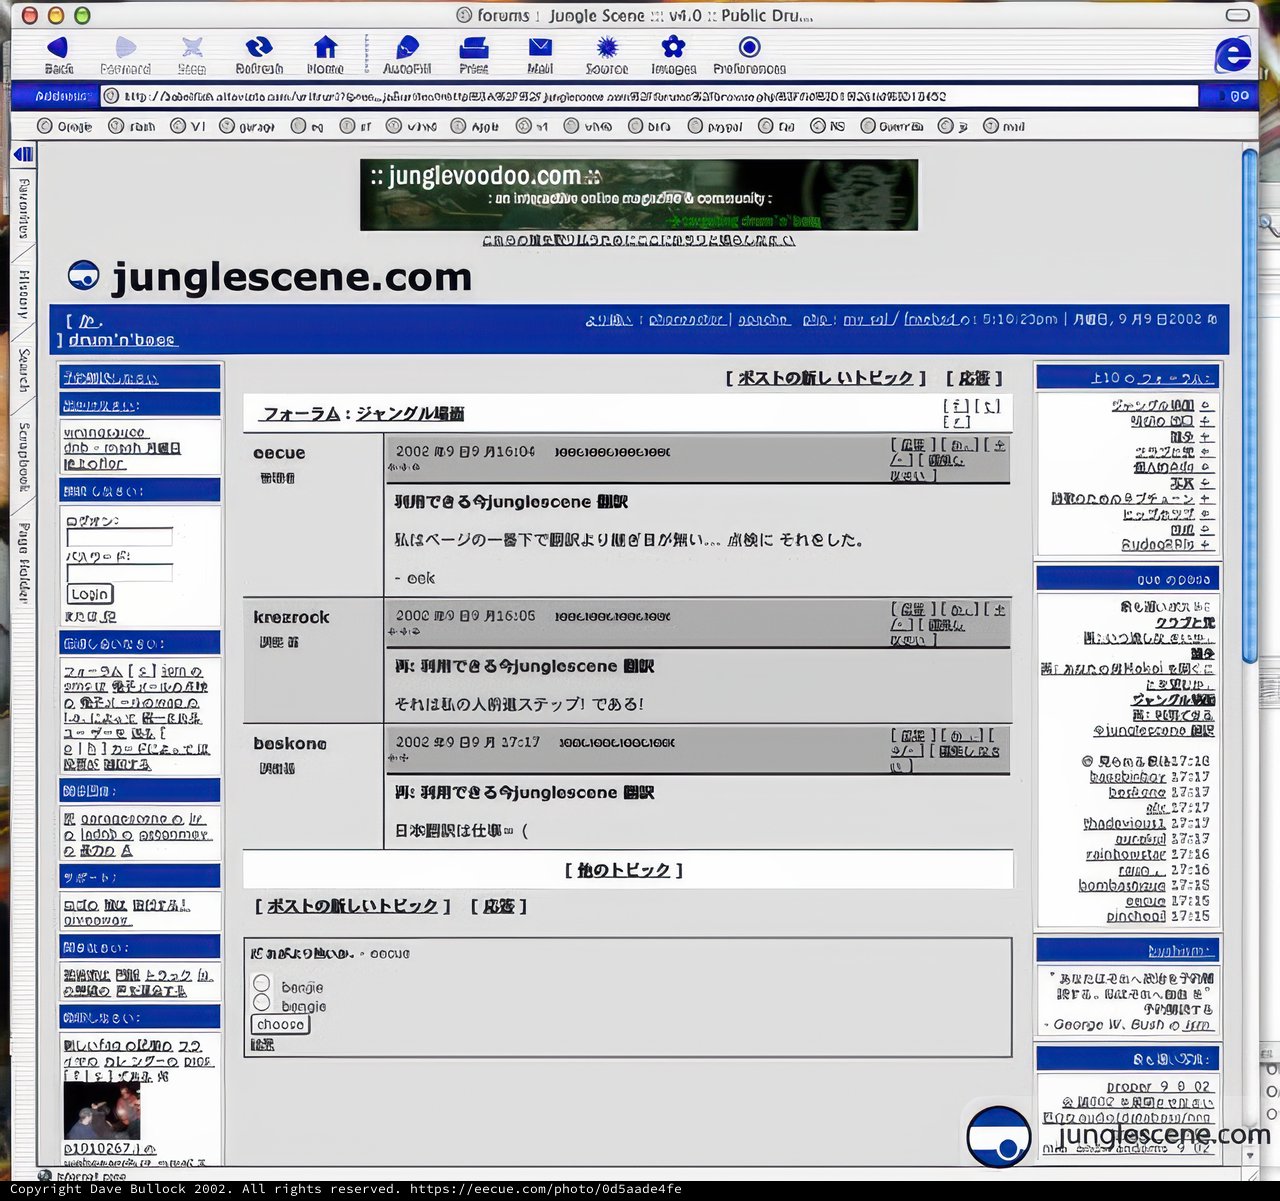The width and height of the screenshot is (1280, 1201).
Task: Open poster 'boskone' profile link
Action: coord(290,743)
